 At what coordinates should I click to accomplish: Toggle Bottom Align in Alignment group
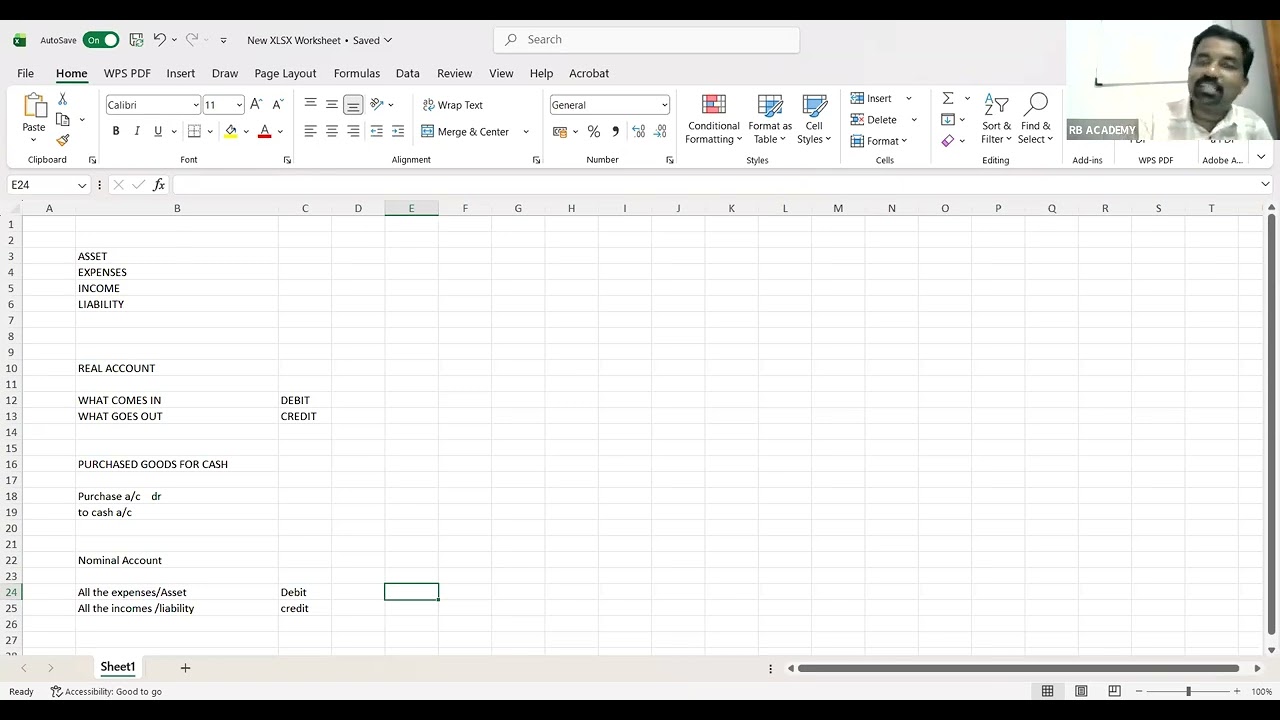pos(353,104)
